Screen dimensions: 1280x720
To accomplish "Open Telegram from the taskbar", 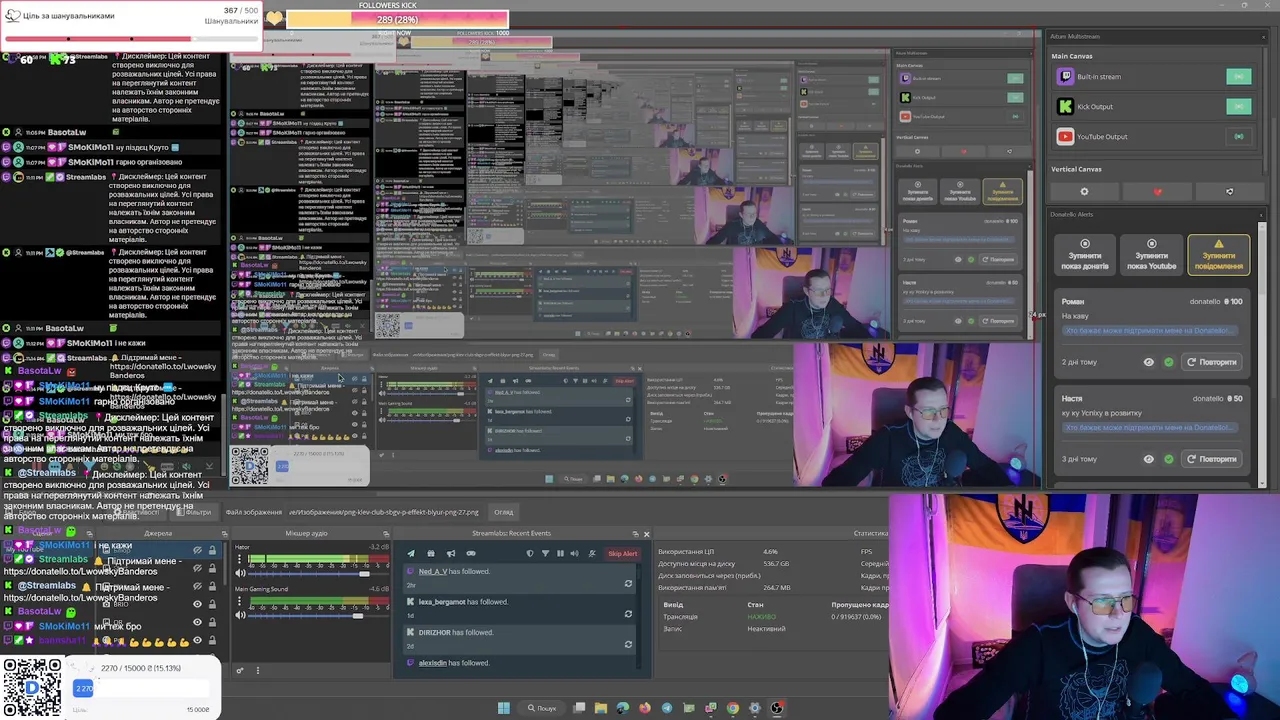I will [x=667, y=708].
